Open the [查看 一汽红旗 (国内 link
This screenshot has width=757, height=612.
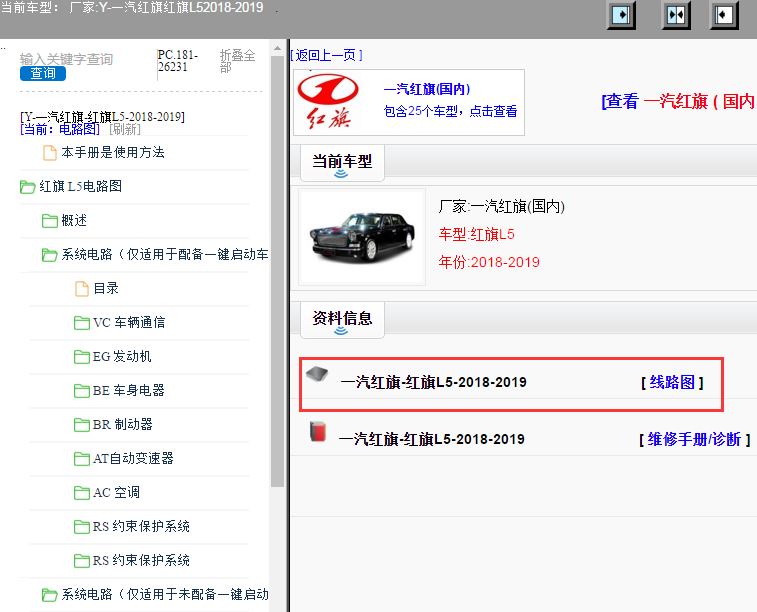click(678, 101)
